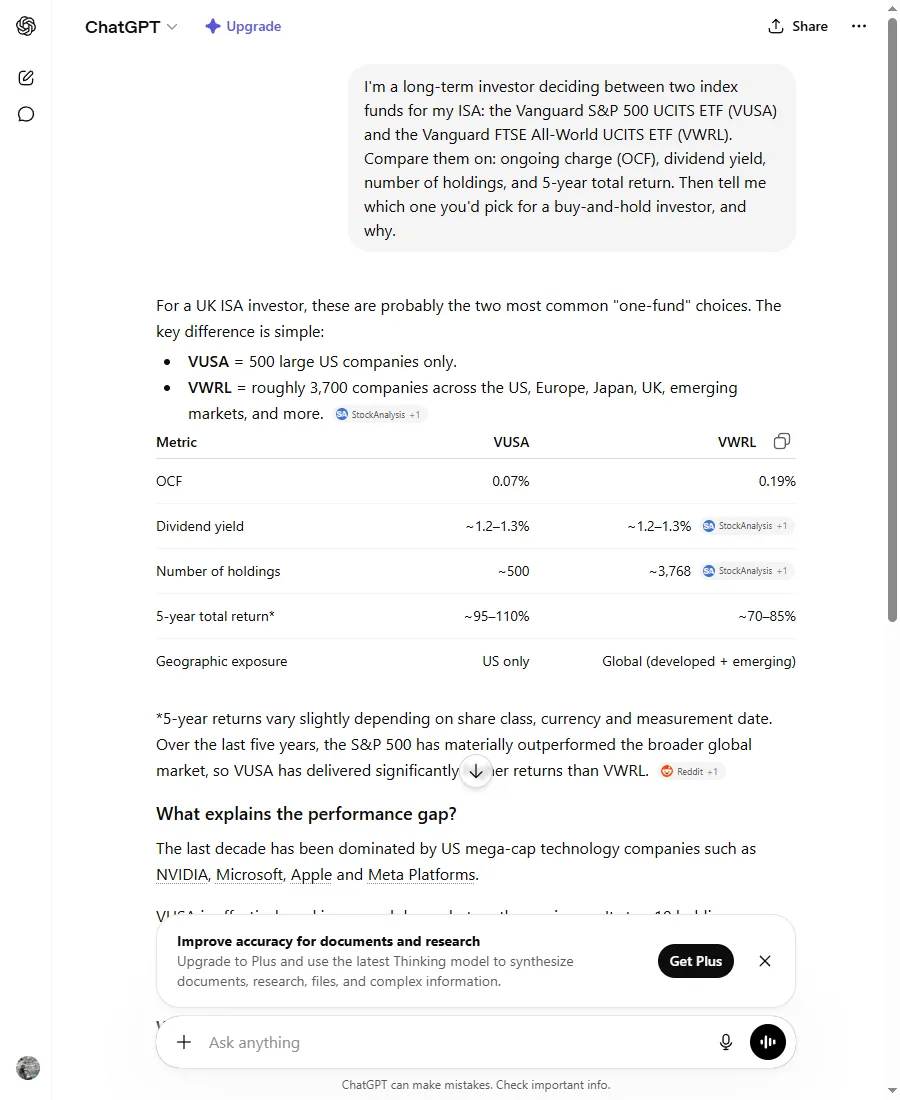Open the user profile avatar at bottom left

[28, 1068]
